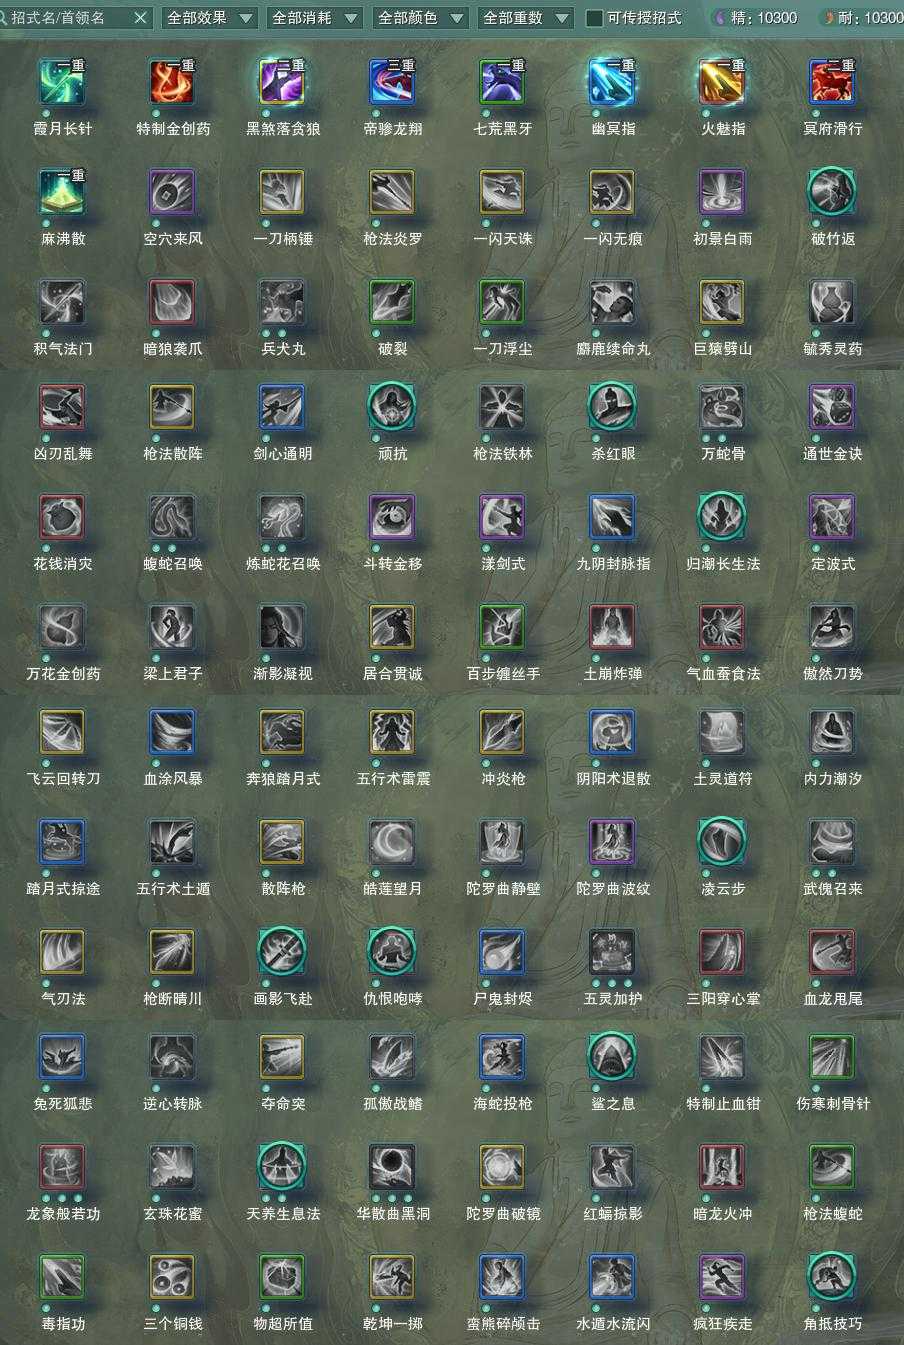This screenshot has height=1345, width=904.
Task: Click the 幽冥指 skill icon
Action: [612, 82]
